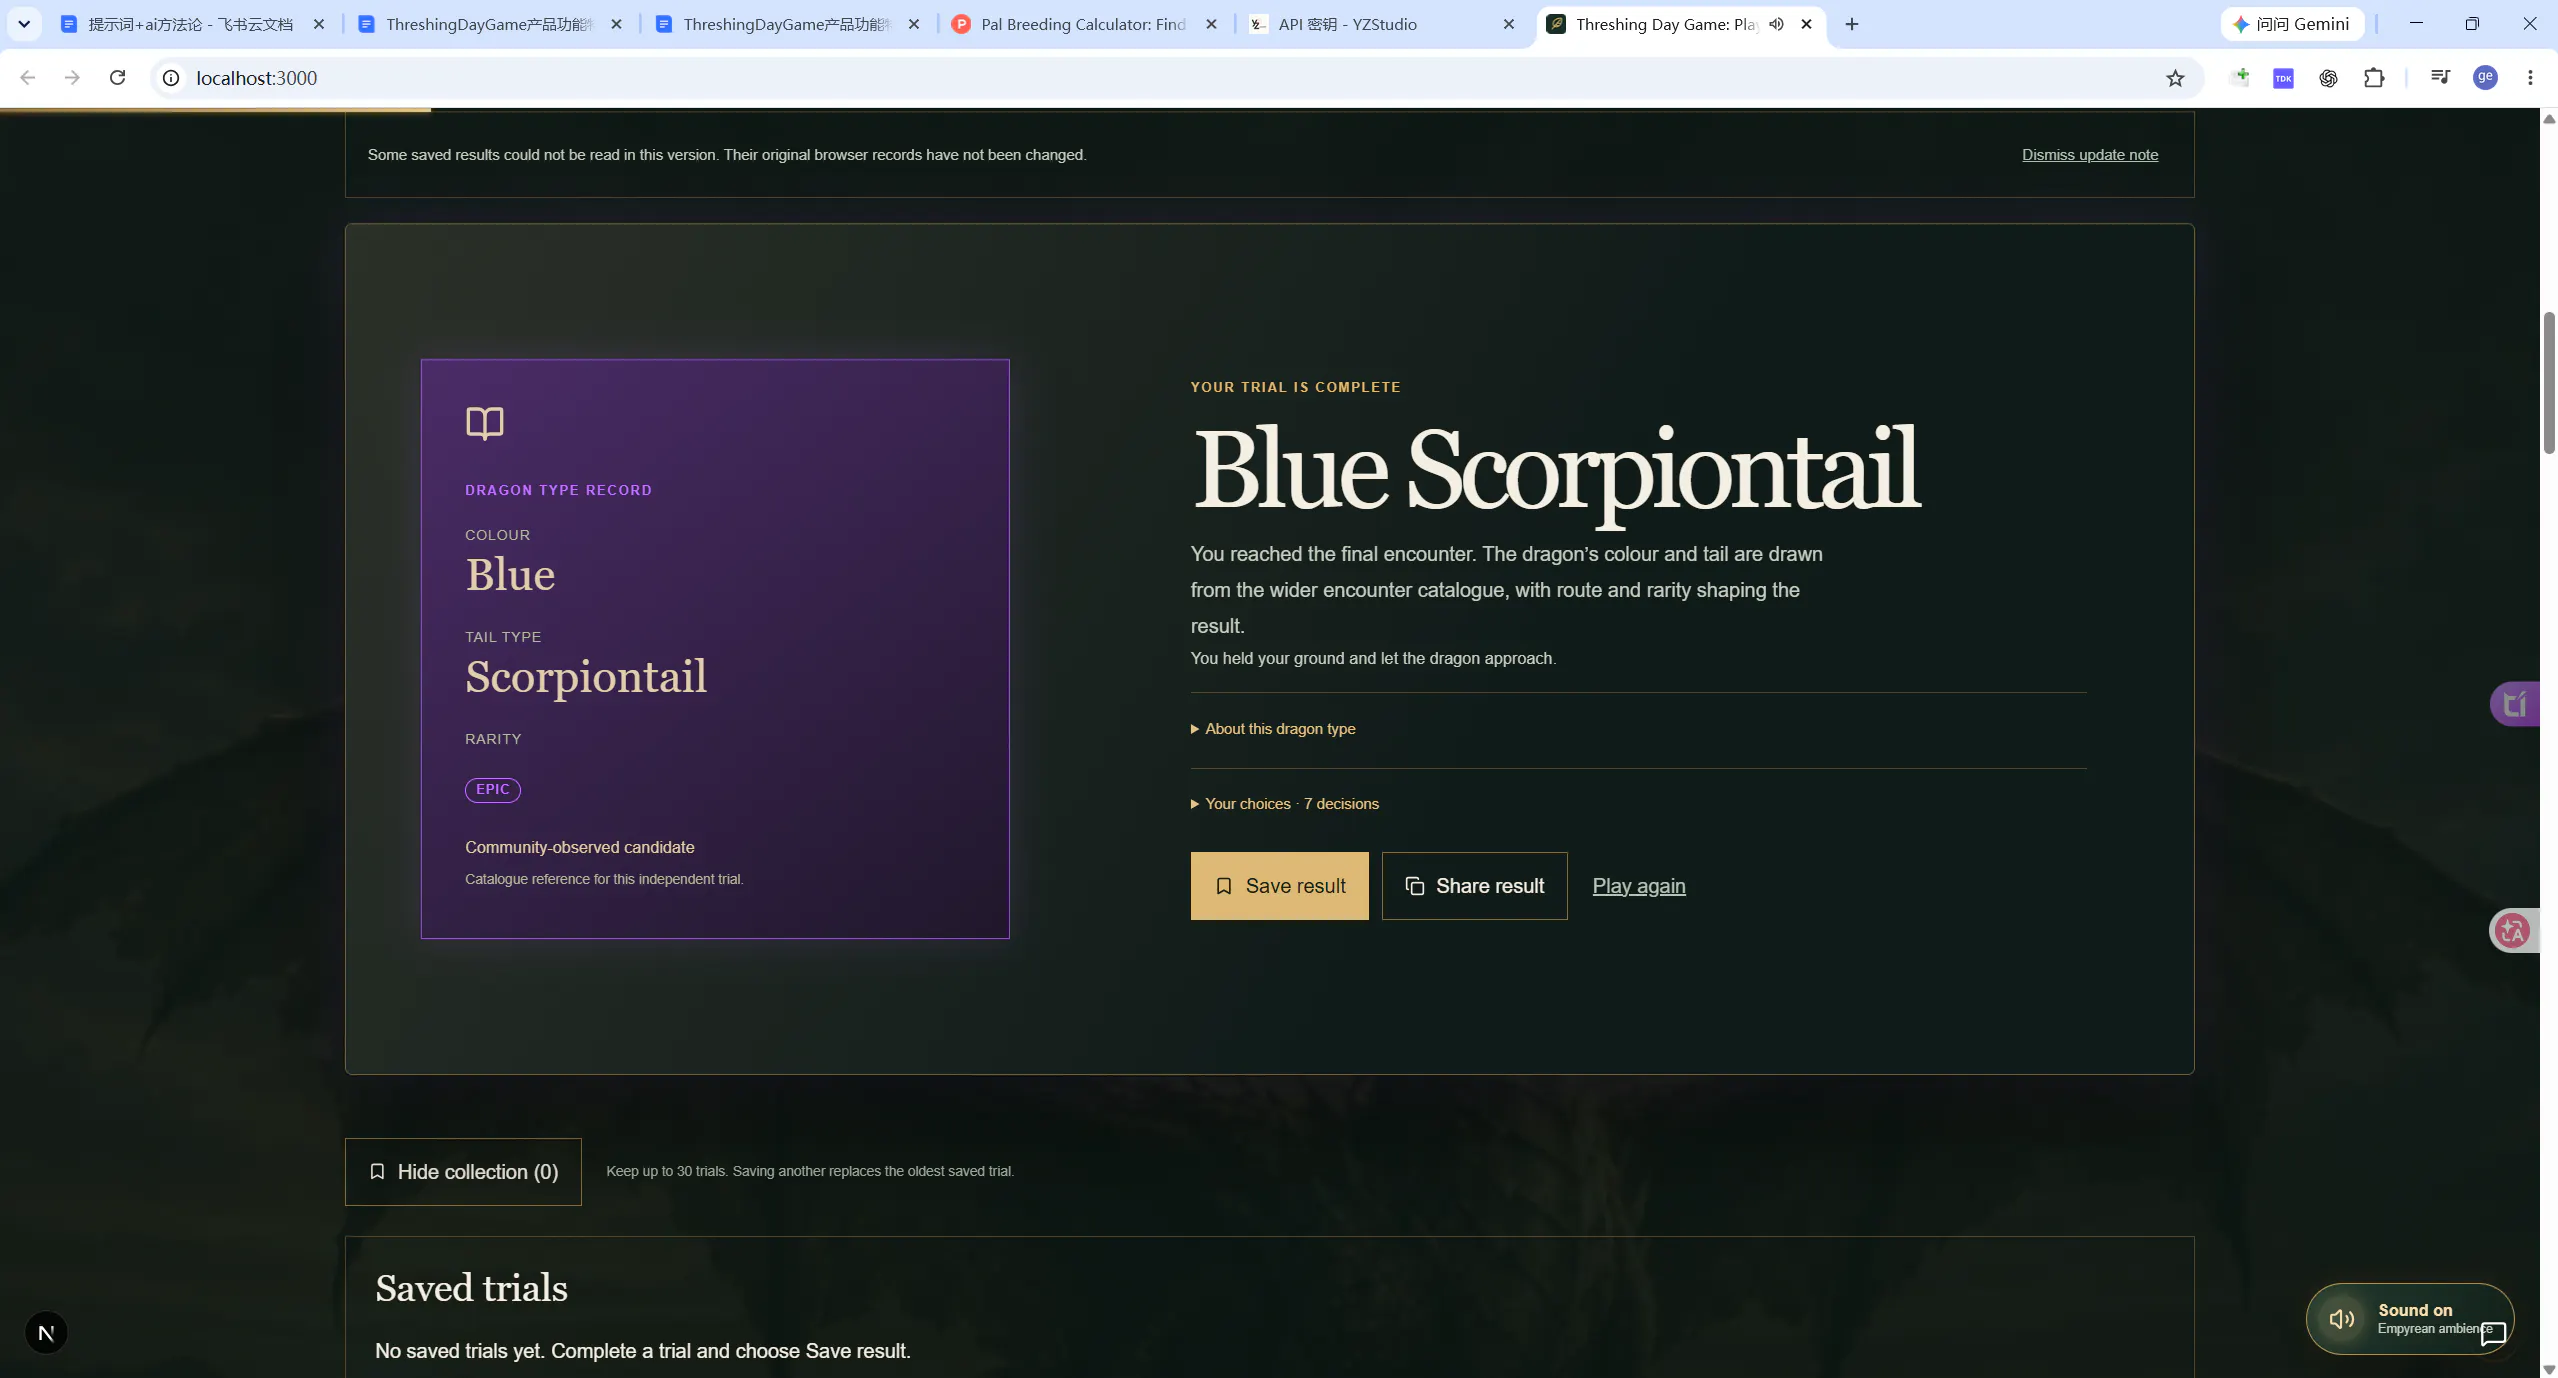Click the Save result button
This screenshot has width=2558, height=1378.
pos(1279,886)
